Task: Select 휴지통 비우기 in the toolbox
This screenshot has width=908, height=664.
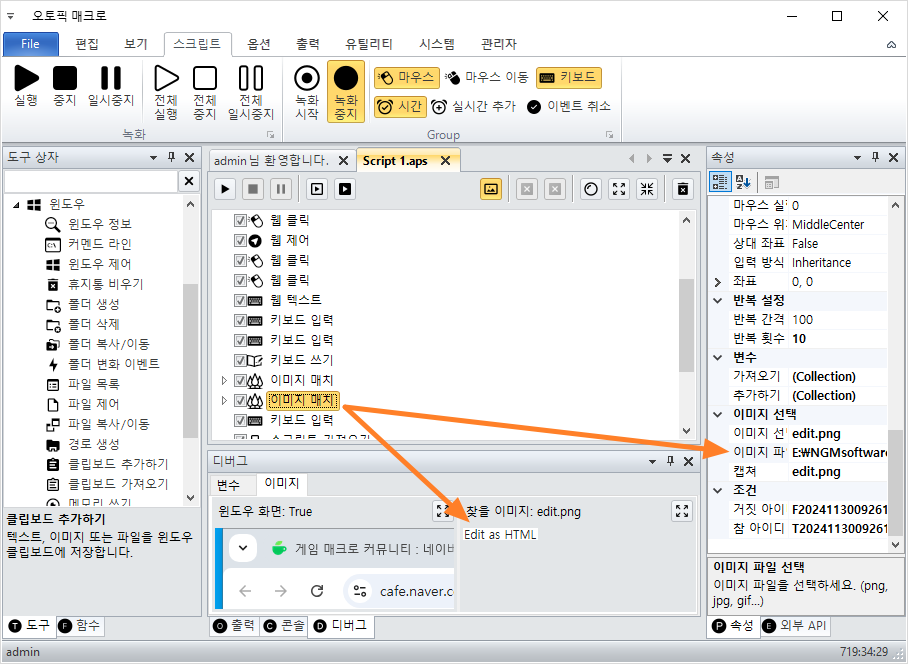Action: tap(105, 284)
